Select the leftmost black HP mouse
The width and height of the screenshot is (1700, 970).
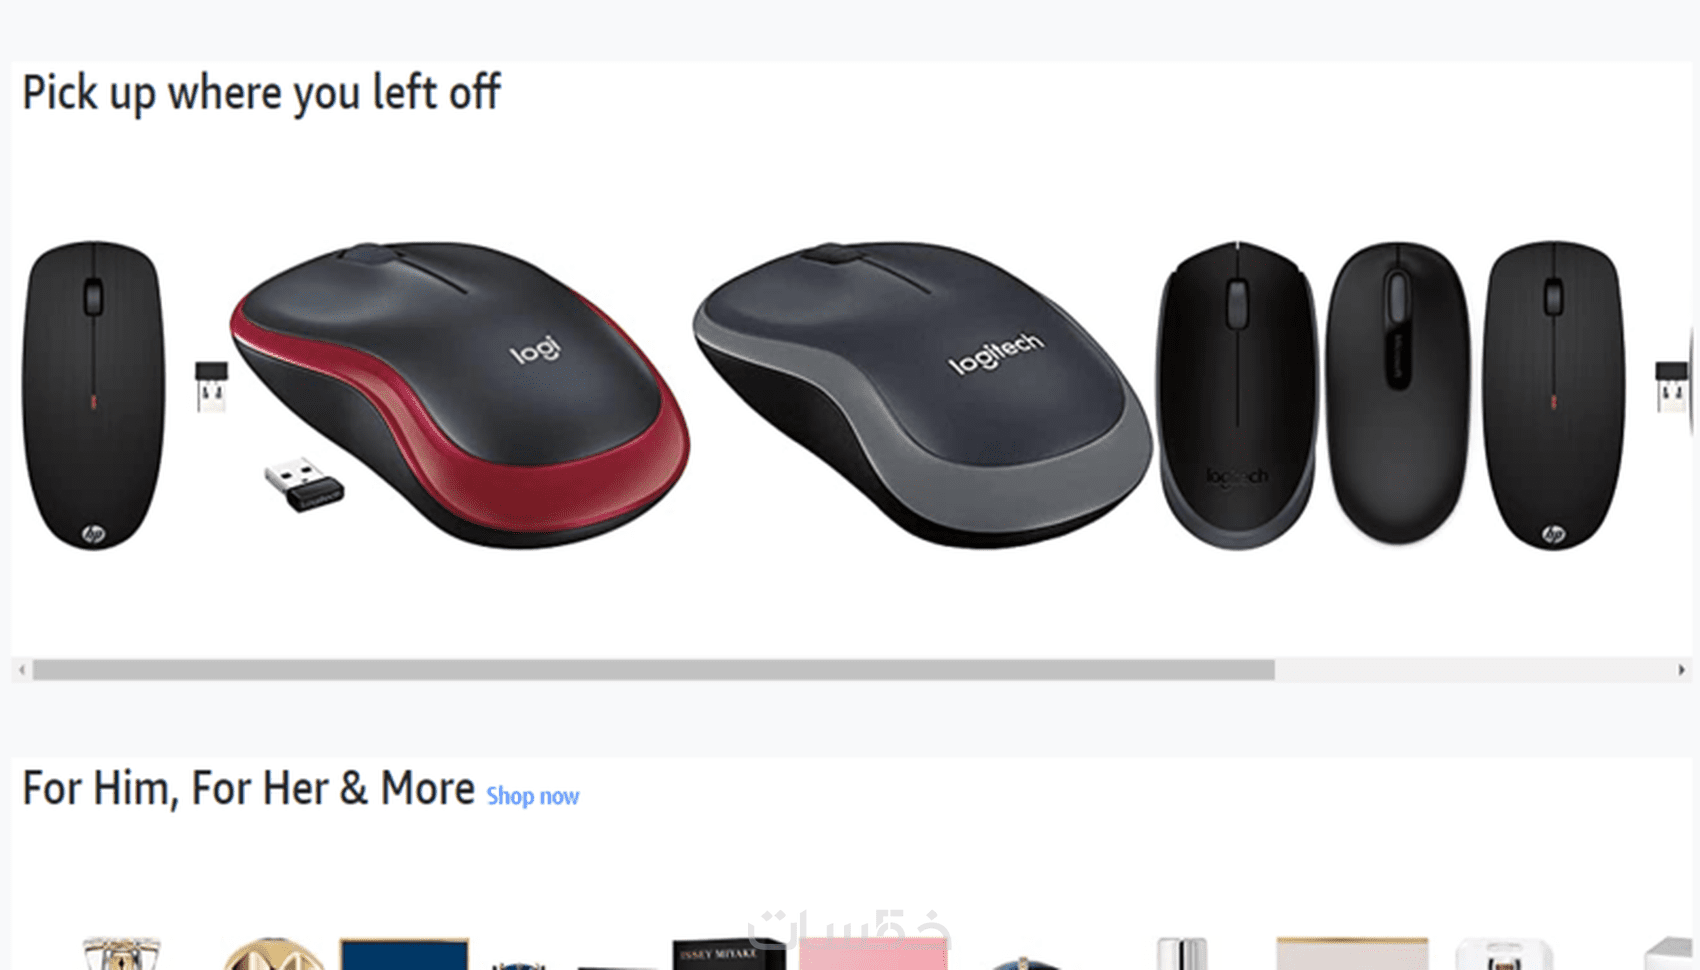[x=93, y=394]
